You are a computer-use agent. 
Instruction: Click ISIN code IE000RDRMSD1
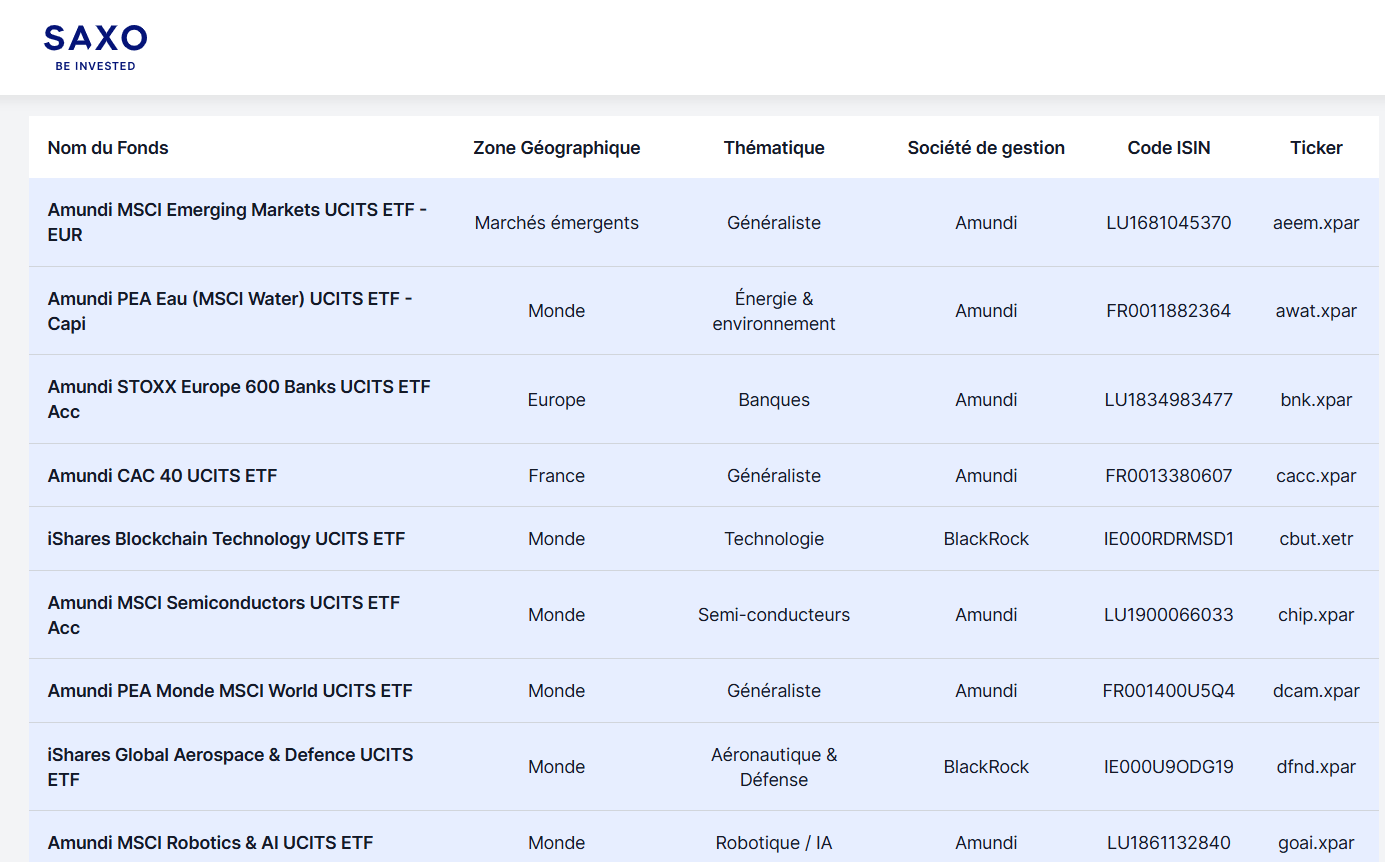pos(1169,539)
